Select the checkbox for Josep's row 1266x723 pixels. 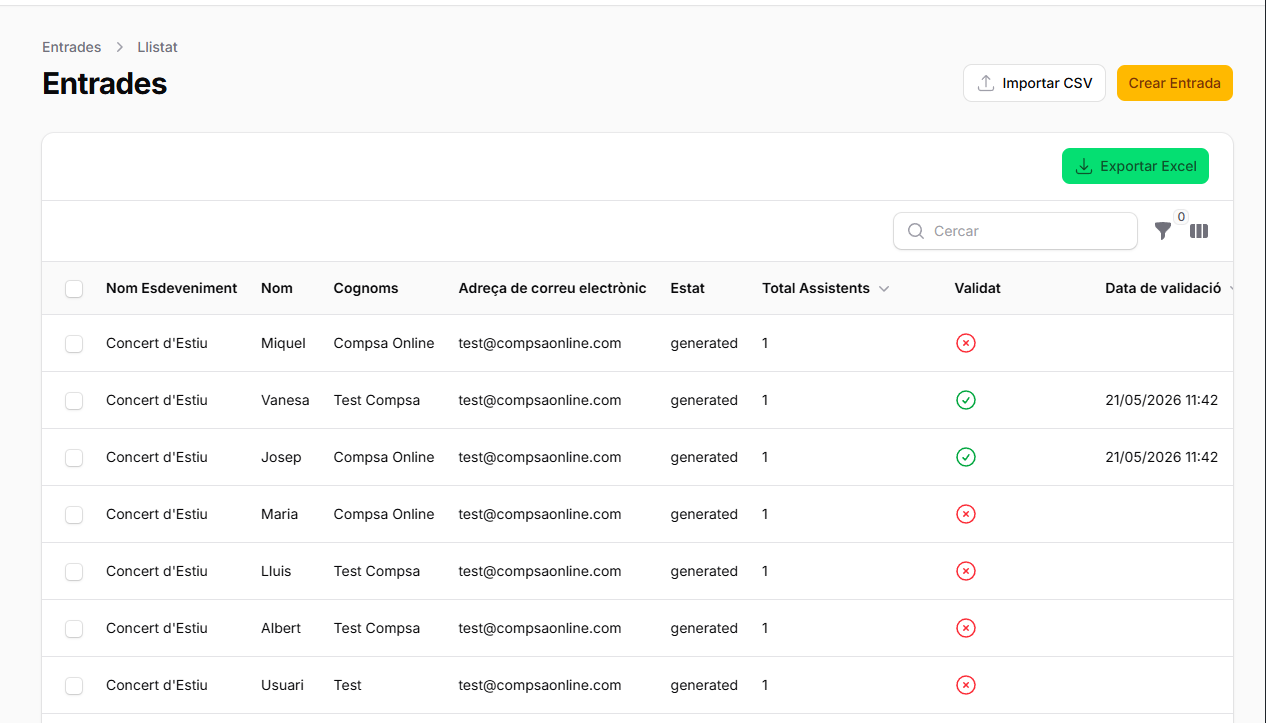[x=74, y=458]
